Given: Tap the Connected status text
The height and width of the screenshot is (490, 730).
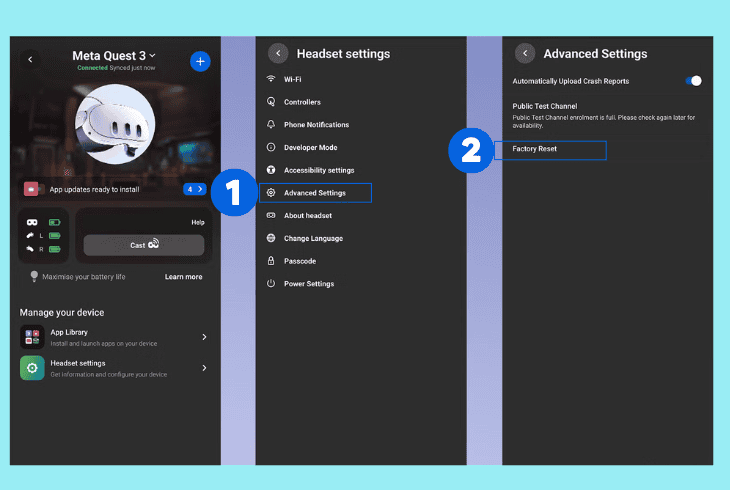Looking at the screenshot, I should (x=92, y=68).
